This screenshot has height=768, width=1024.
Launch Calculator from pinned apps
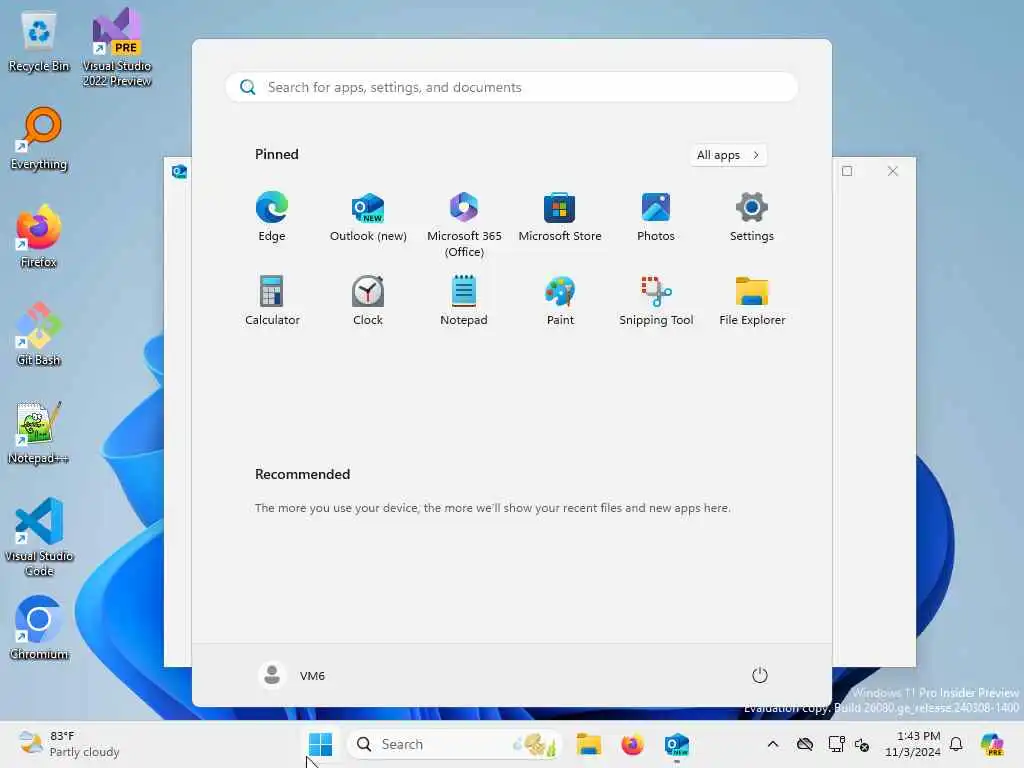coord(272,300)
